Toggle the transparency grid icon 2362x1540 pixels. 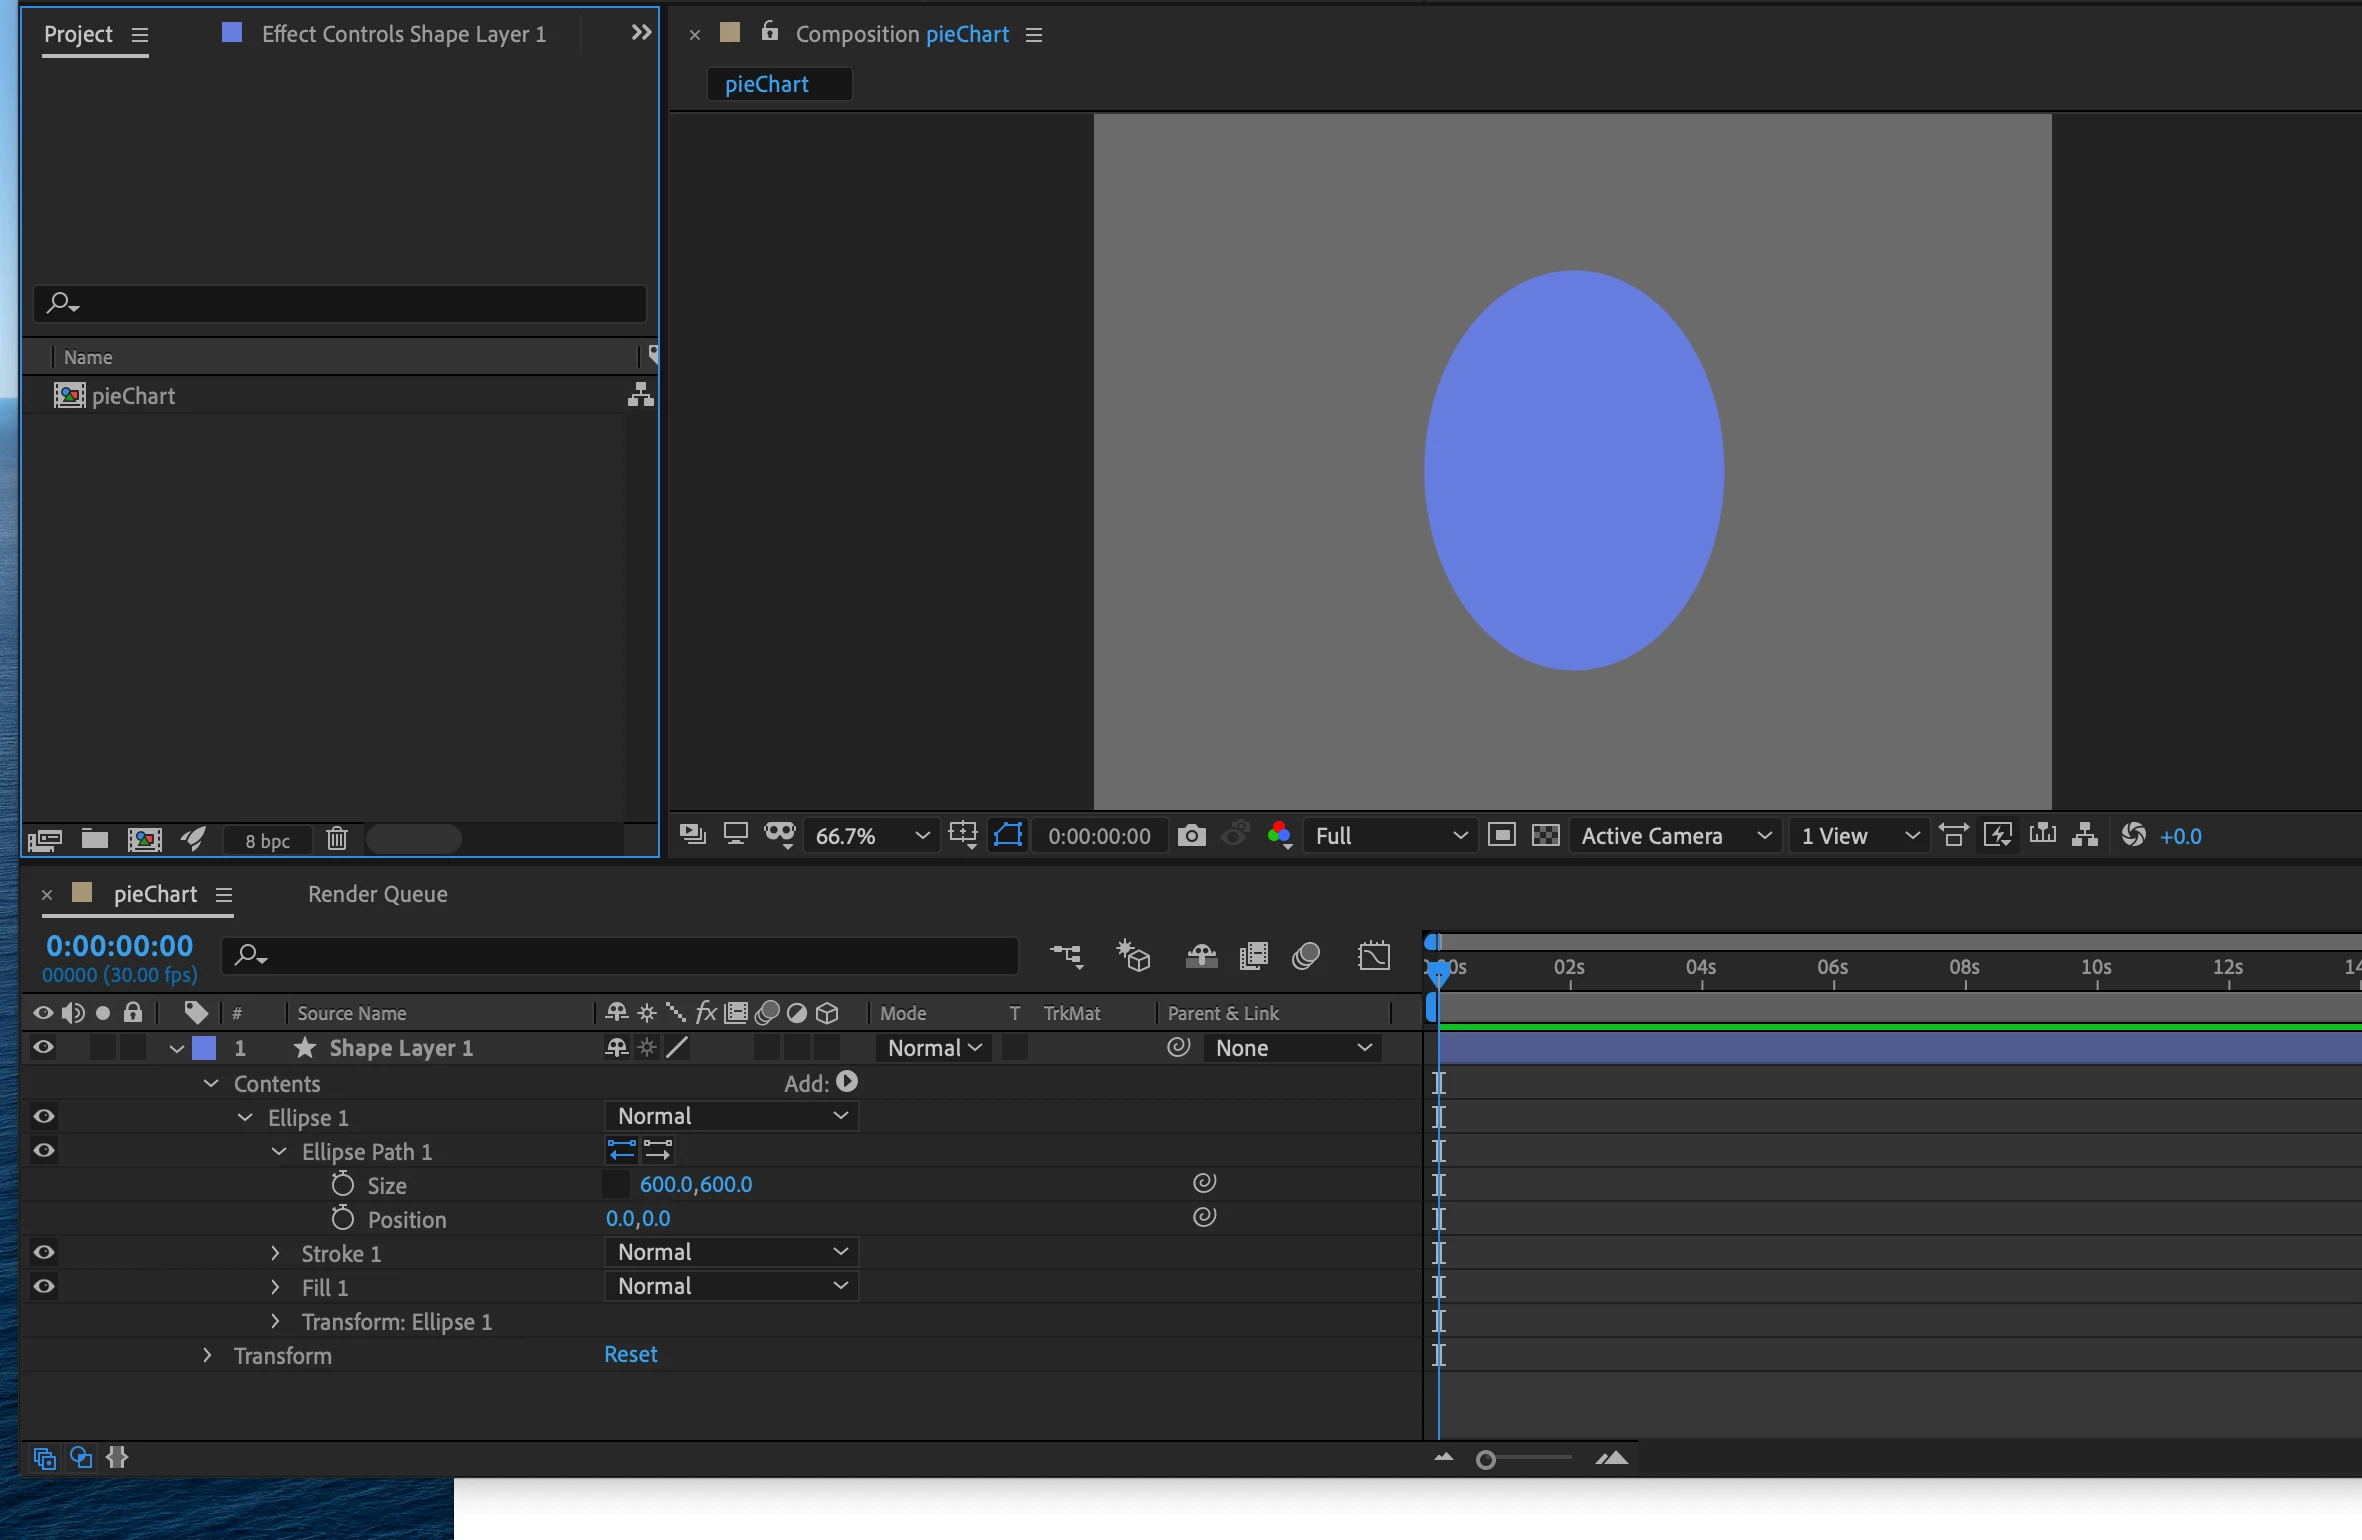click(x=1546, y=835)
